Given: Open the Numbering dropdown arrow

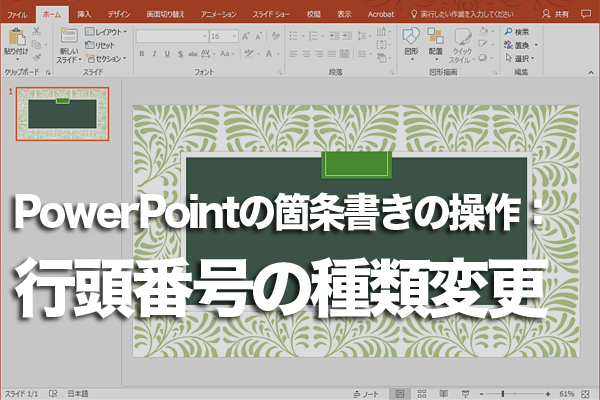Looking at the screenshot, I should (x=322, y=36).
